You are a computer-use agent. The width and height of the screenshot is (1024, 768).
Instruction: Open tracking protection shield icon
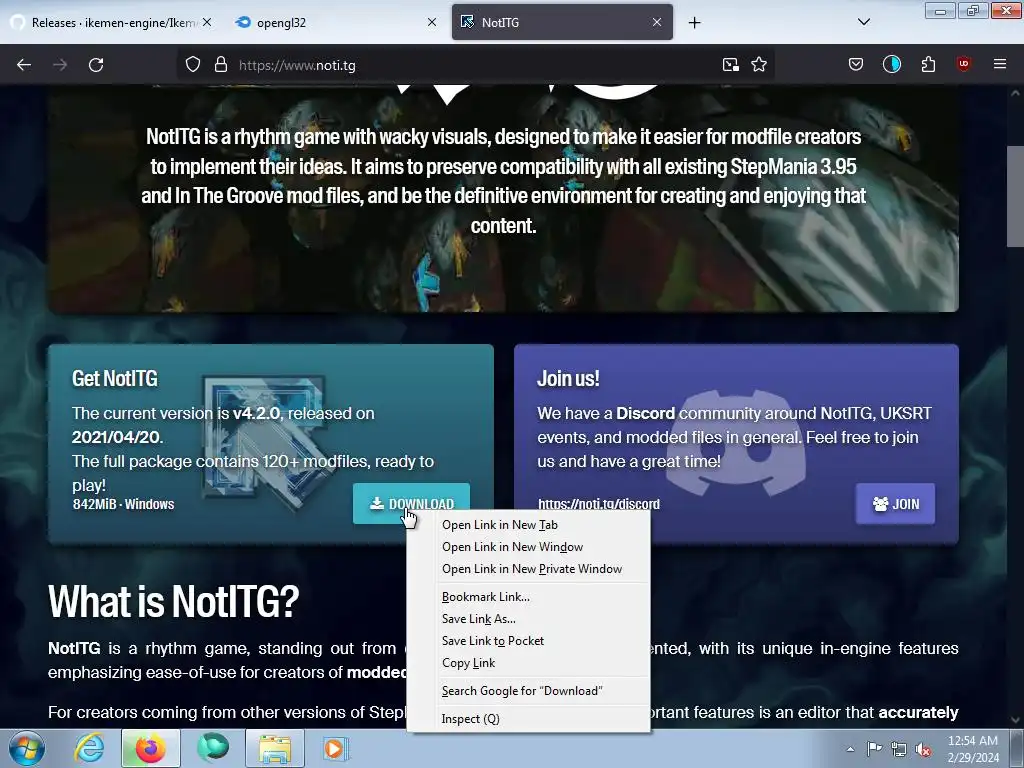coord(193,65)
